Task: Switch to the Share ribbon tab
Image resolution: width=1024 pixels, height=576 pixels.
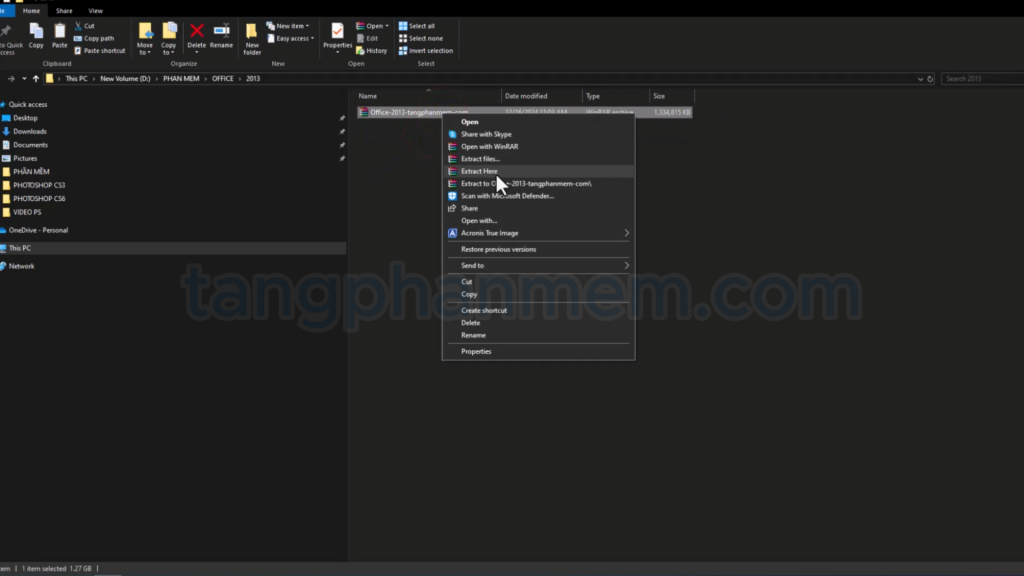Action: [x=64, y=11]
